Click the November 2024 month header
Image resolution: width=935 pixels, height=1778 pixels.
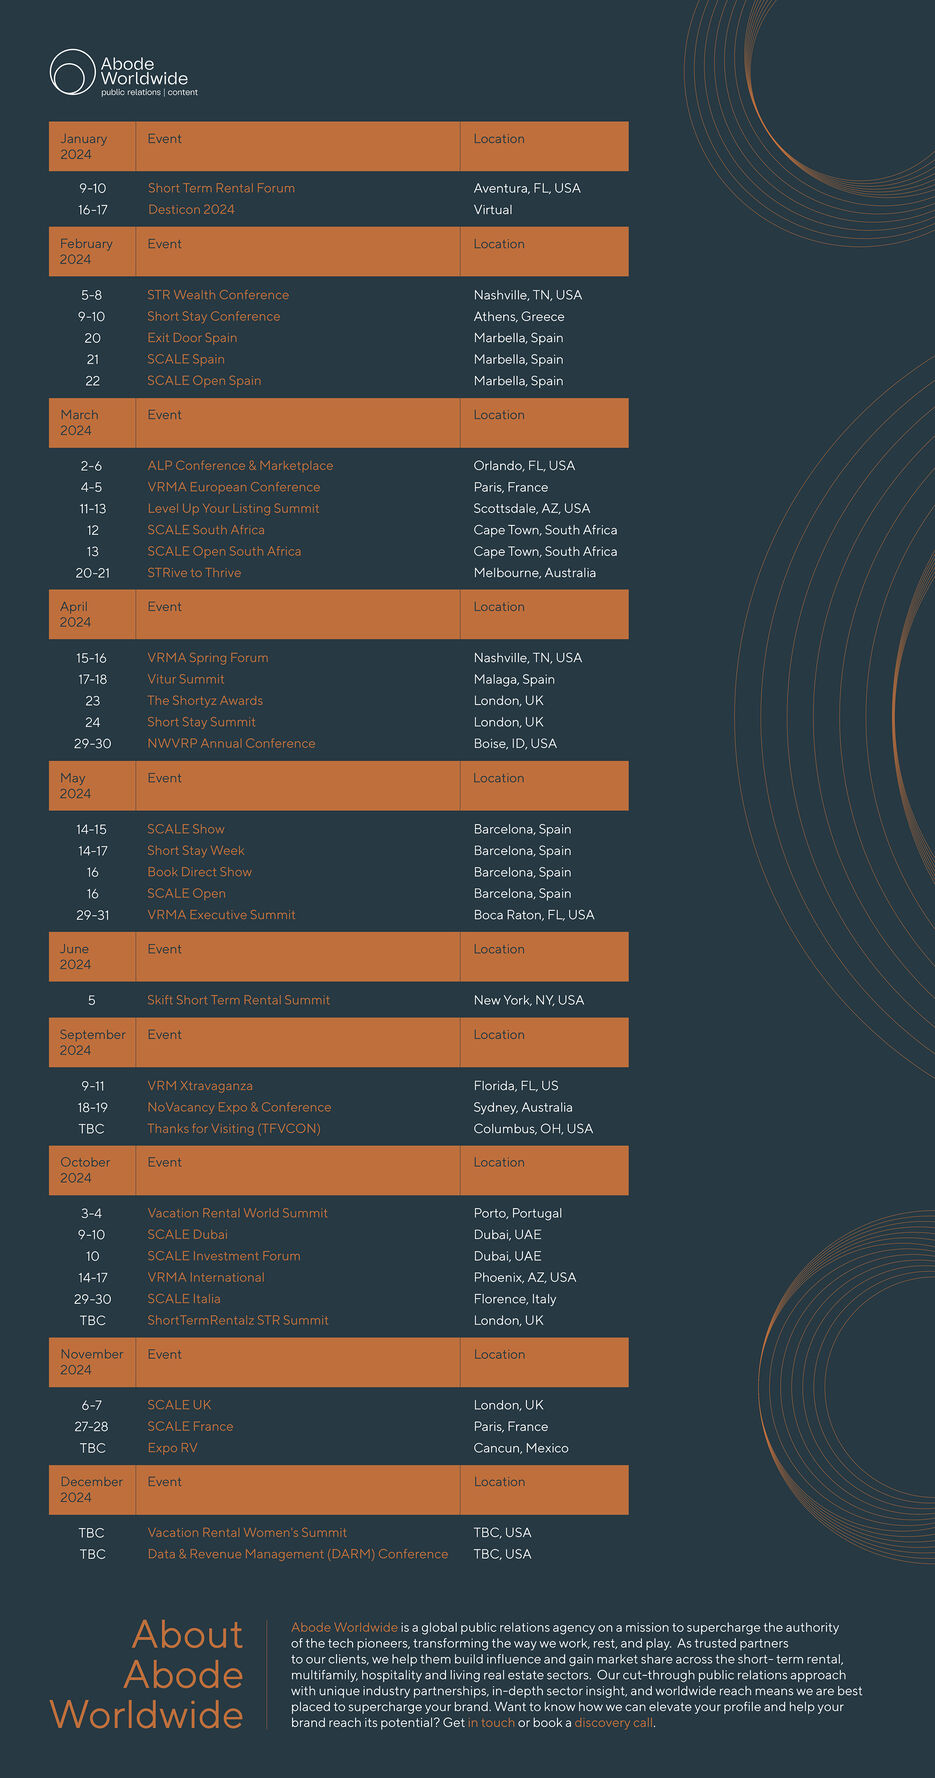(92, 1362)
